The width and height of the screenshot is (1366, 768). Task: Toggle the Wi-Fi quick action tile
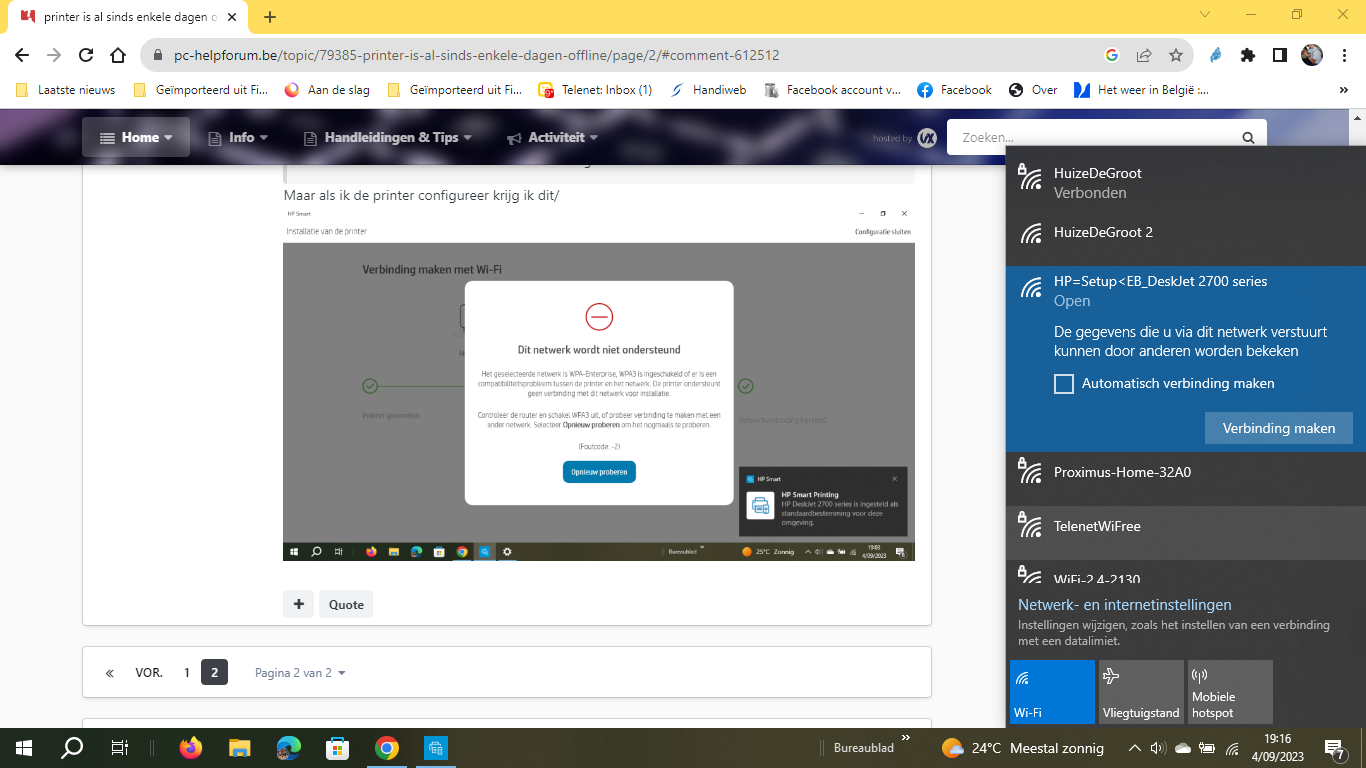pyautogui.click(x=1052, y=691)
